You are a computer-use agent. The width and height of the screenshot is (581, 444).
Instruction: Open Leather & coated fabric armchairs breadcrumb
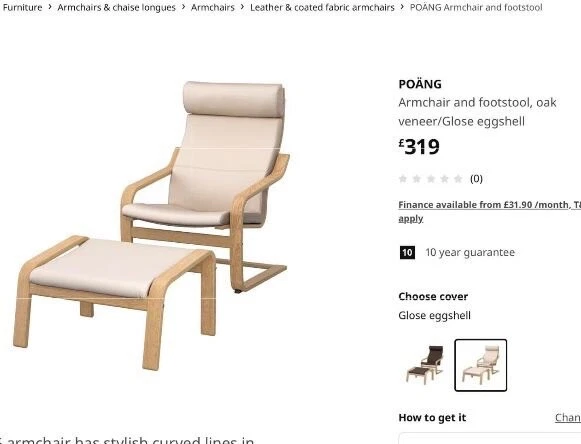[322, 7]
